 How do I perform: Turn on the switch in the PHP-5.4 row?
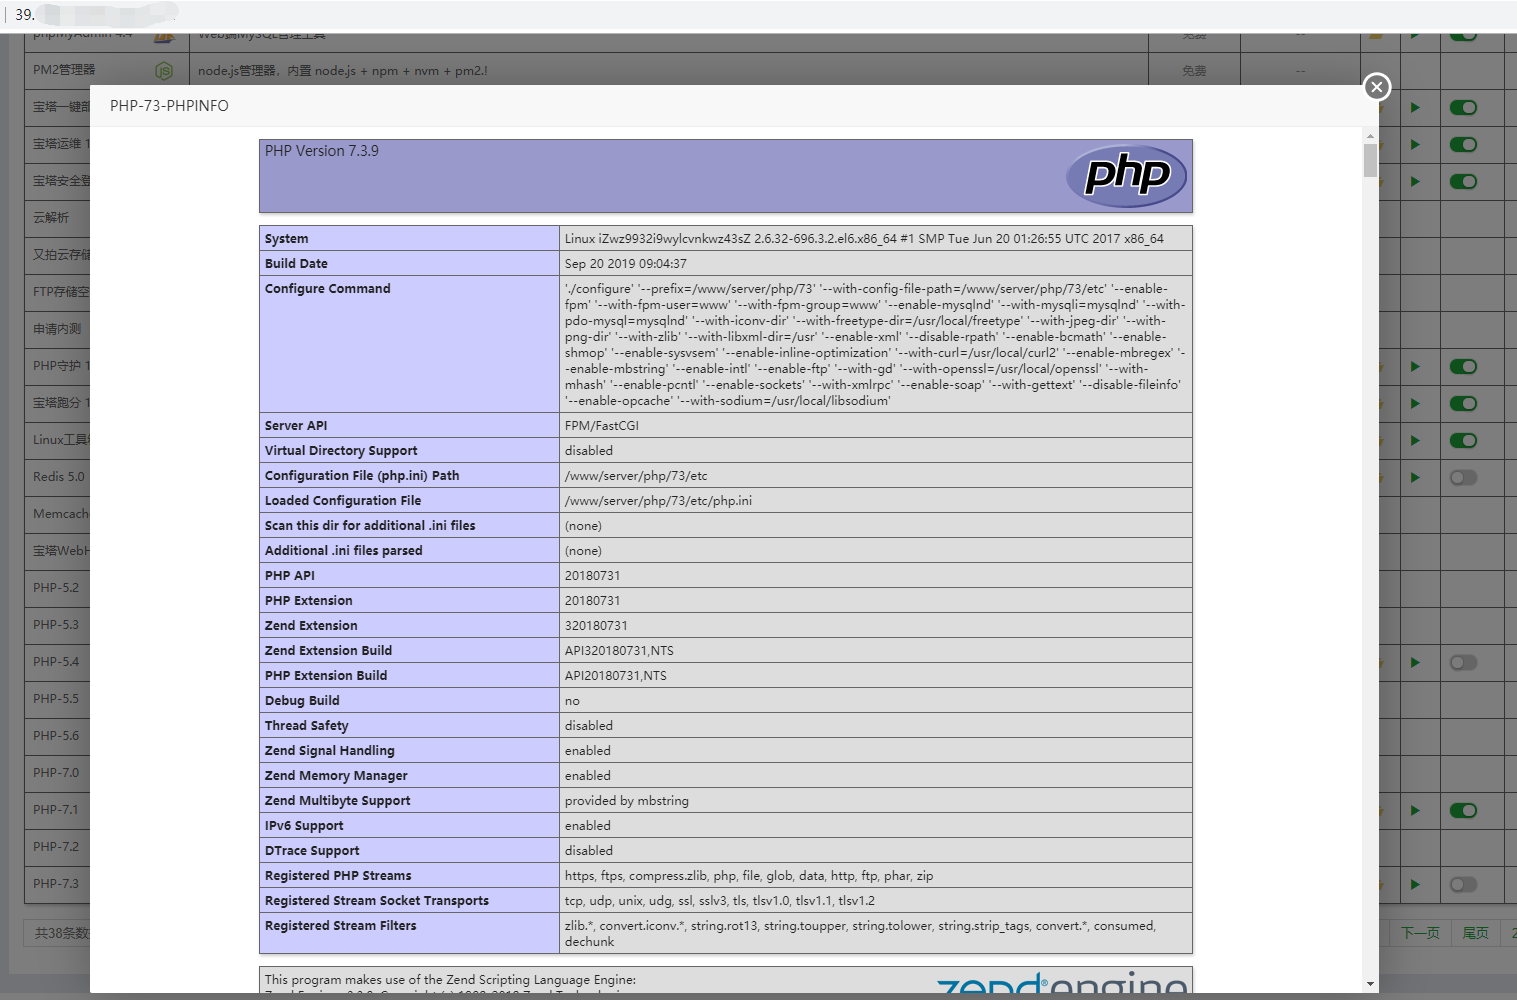[x=1463, y=663]
